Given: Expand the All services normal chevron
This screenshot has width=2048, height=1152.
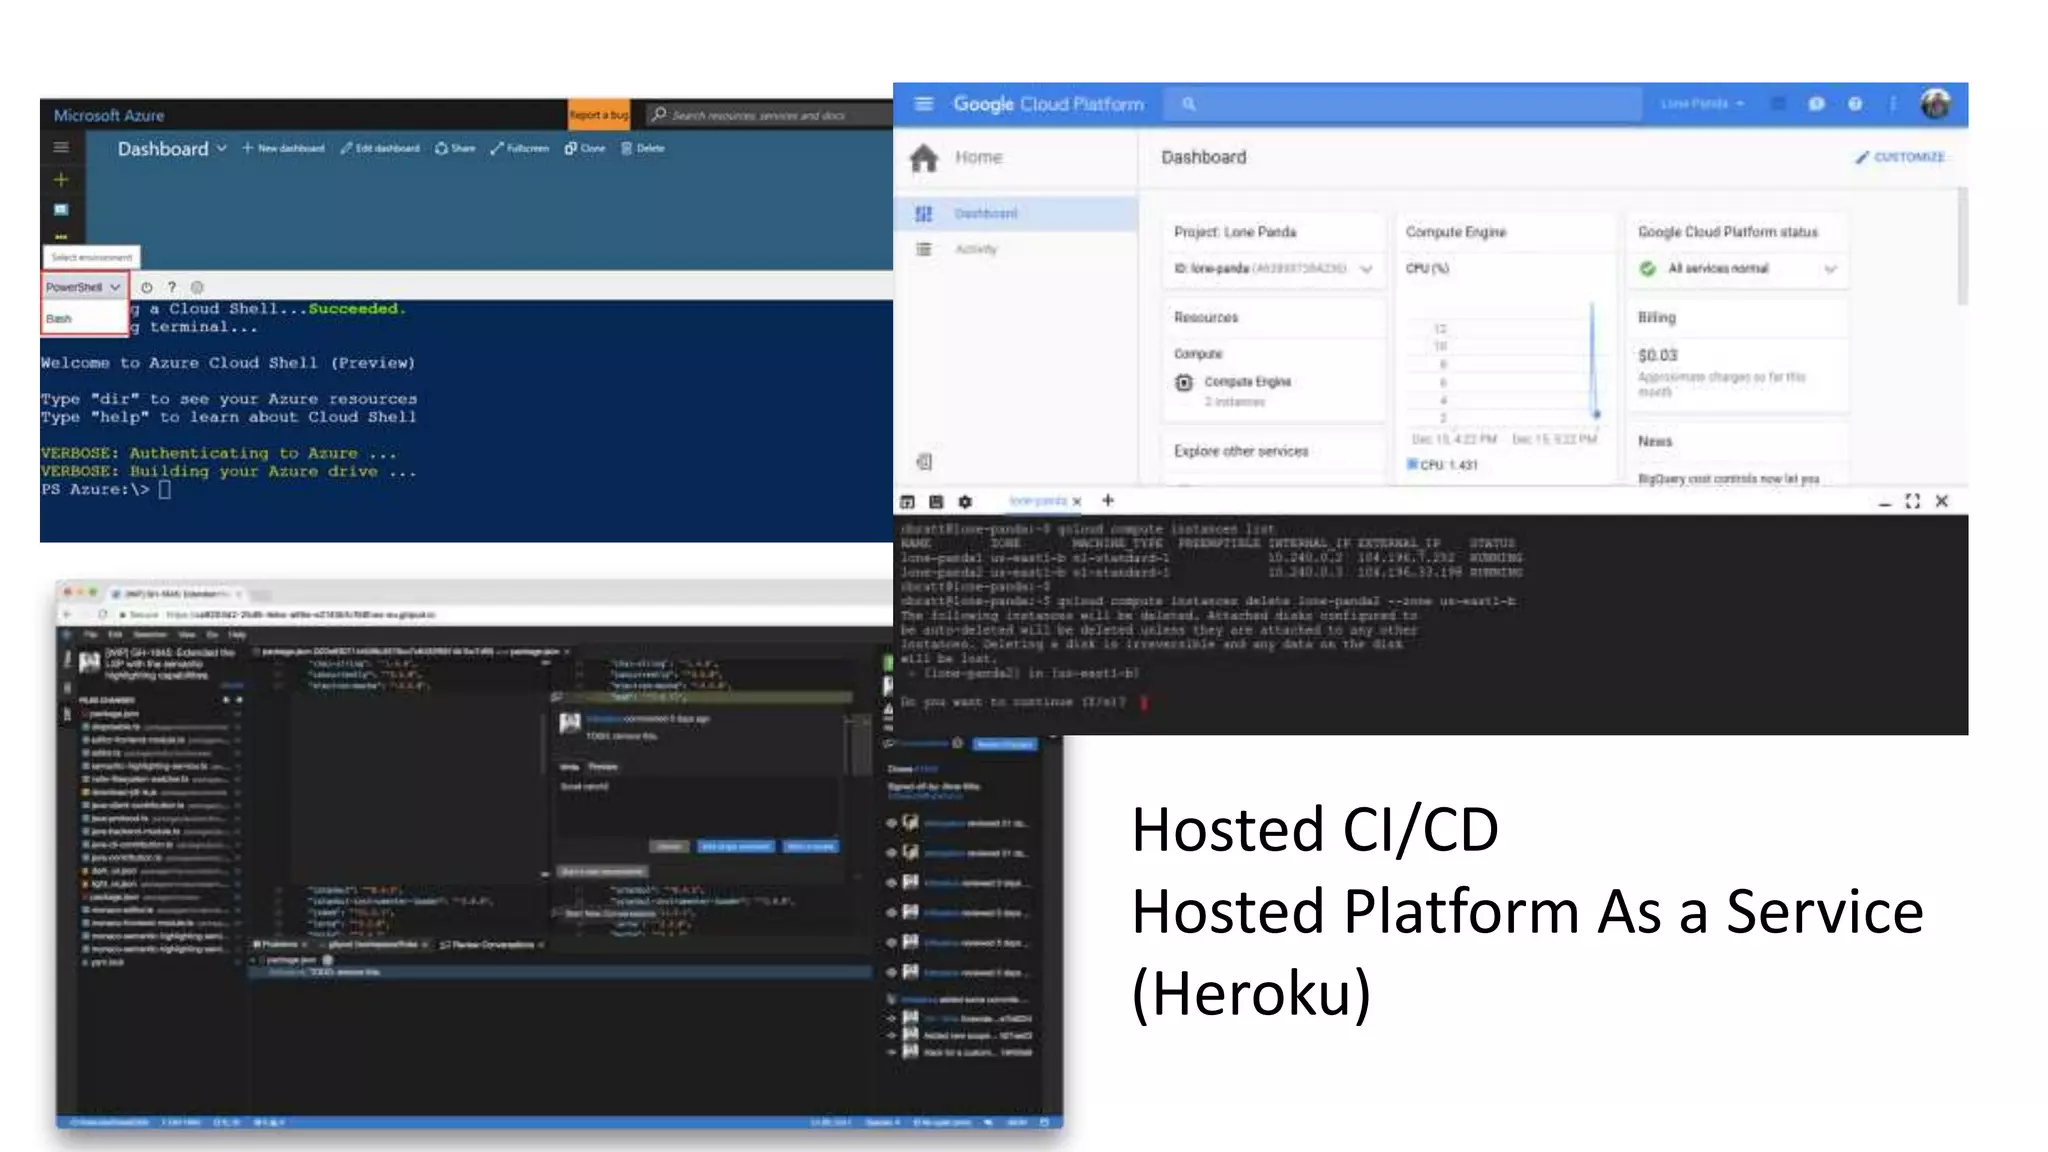Looking at the screenshot, I should [x=1830, y=269].
